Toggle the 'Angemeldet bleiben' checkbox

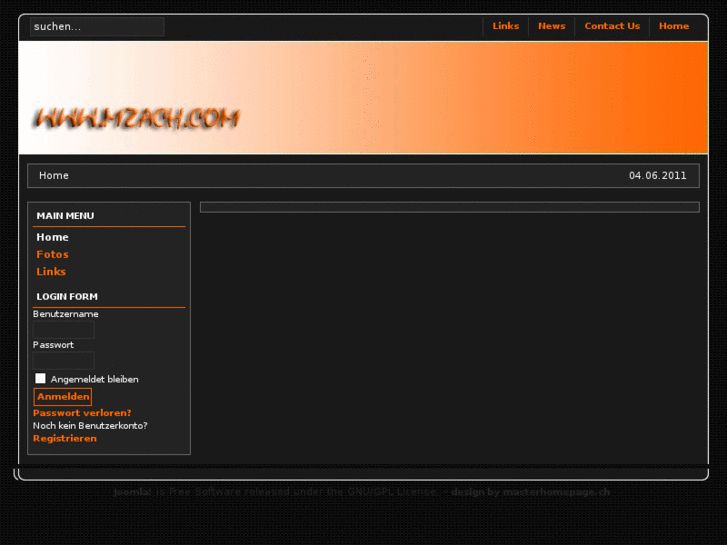point(40,378)
